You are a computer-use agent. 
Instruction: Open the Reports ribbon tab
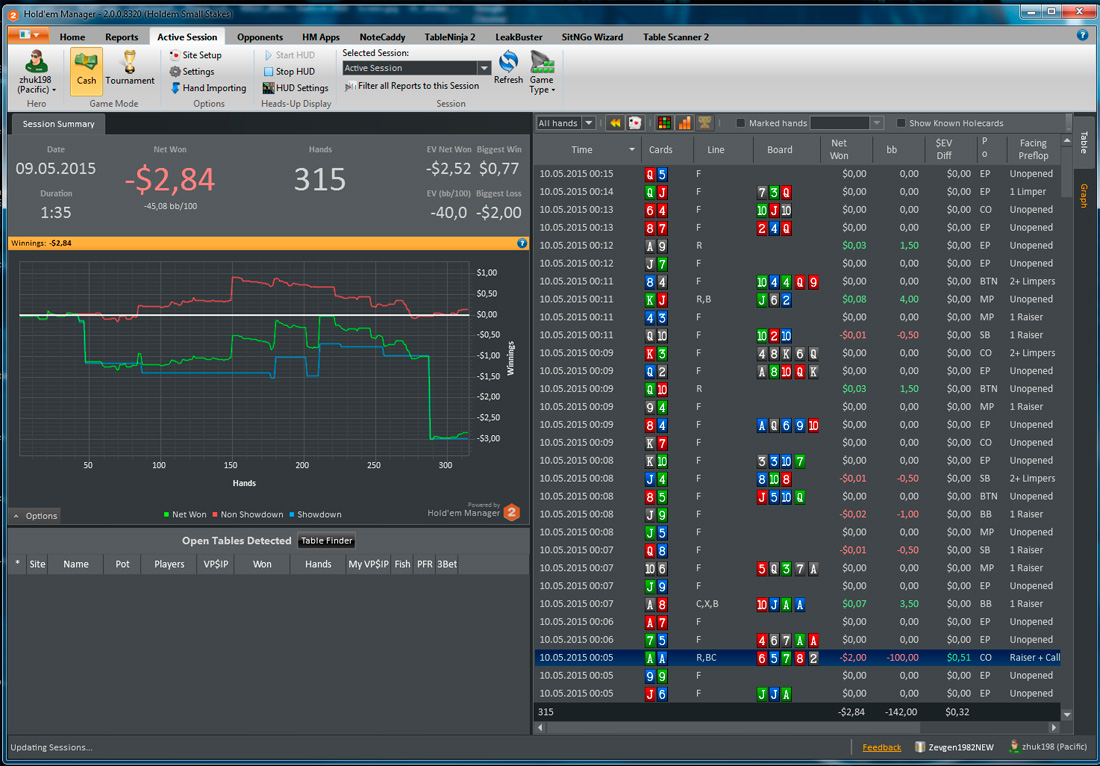pyautogui.click(x=121, y=37)
